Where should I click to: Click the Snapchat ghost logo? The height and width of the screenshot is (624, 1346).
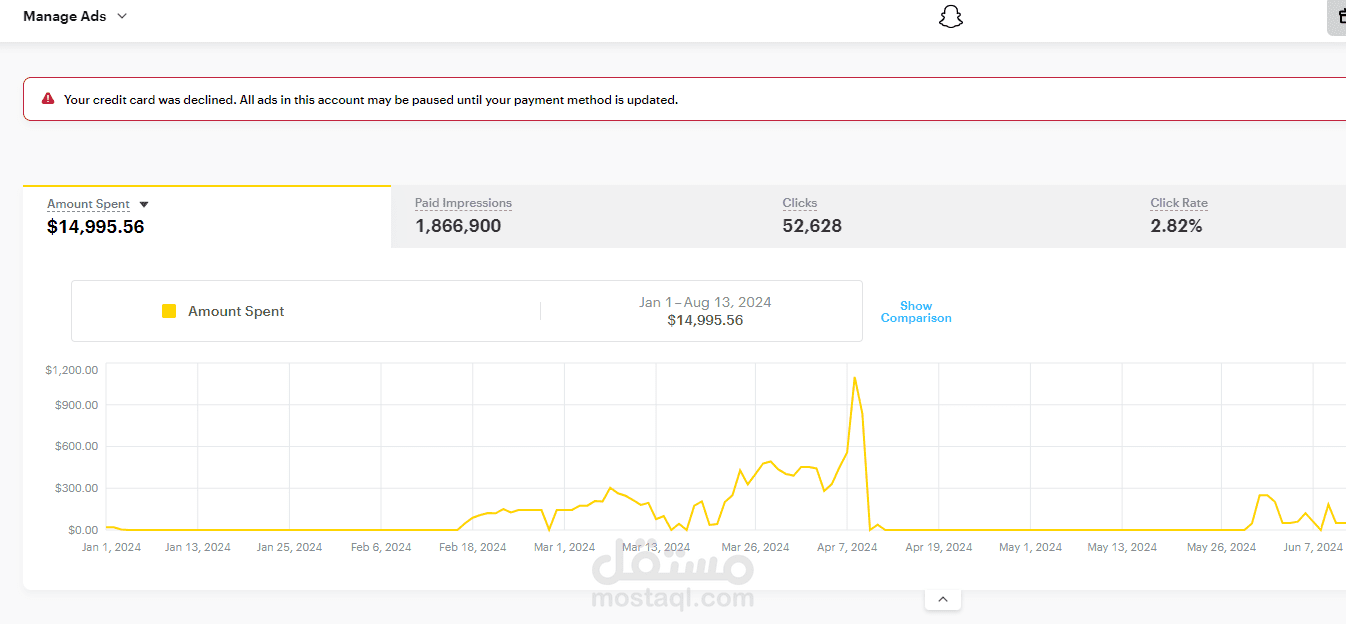pyautogui.click(x=951, y=17)
